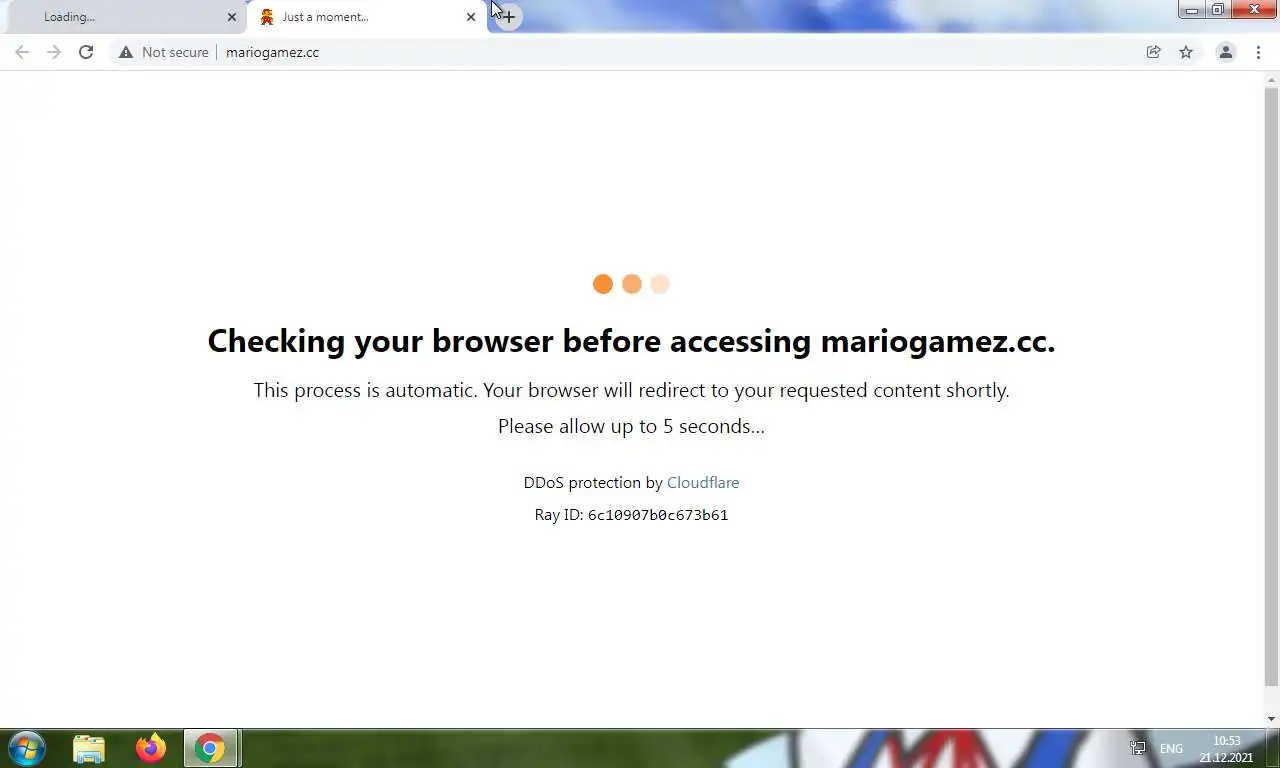The height and width of the screenshot is (768, 1280).
Task: Click the page's vertical scrollbar down arrow
Action: (x=1271, y=719)
